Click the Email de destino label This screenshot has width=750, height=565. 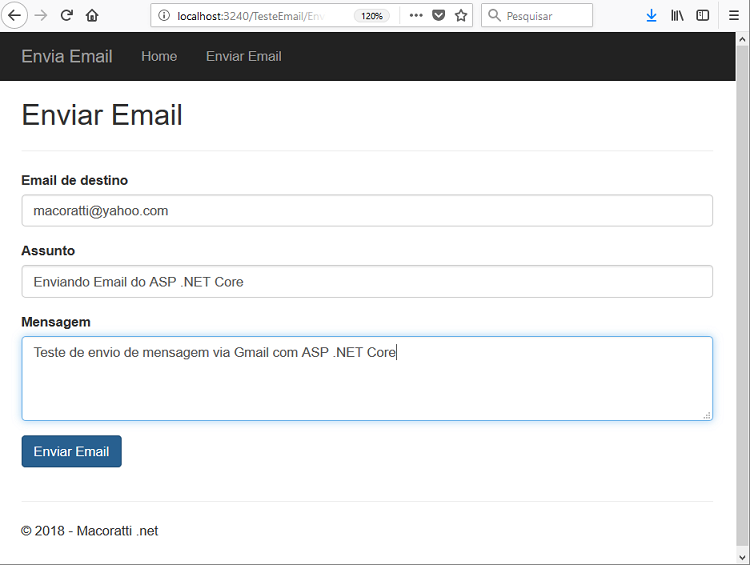[75, 180]
